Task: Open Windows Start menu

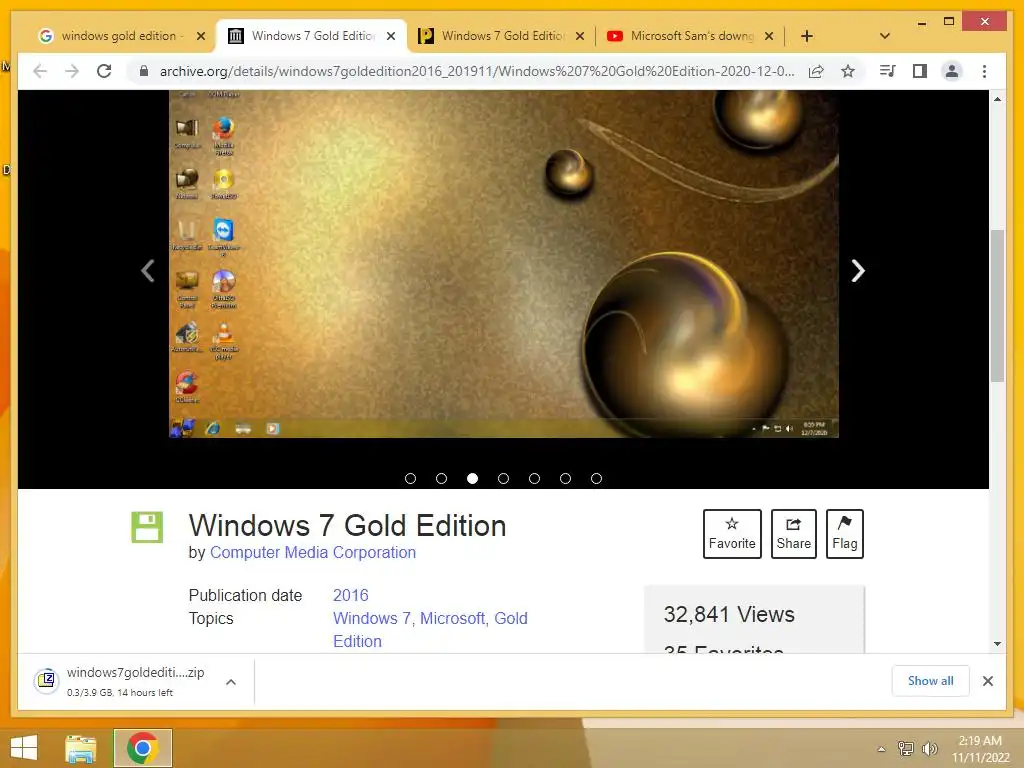Action: point(24,748)
